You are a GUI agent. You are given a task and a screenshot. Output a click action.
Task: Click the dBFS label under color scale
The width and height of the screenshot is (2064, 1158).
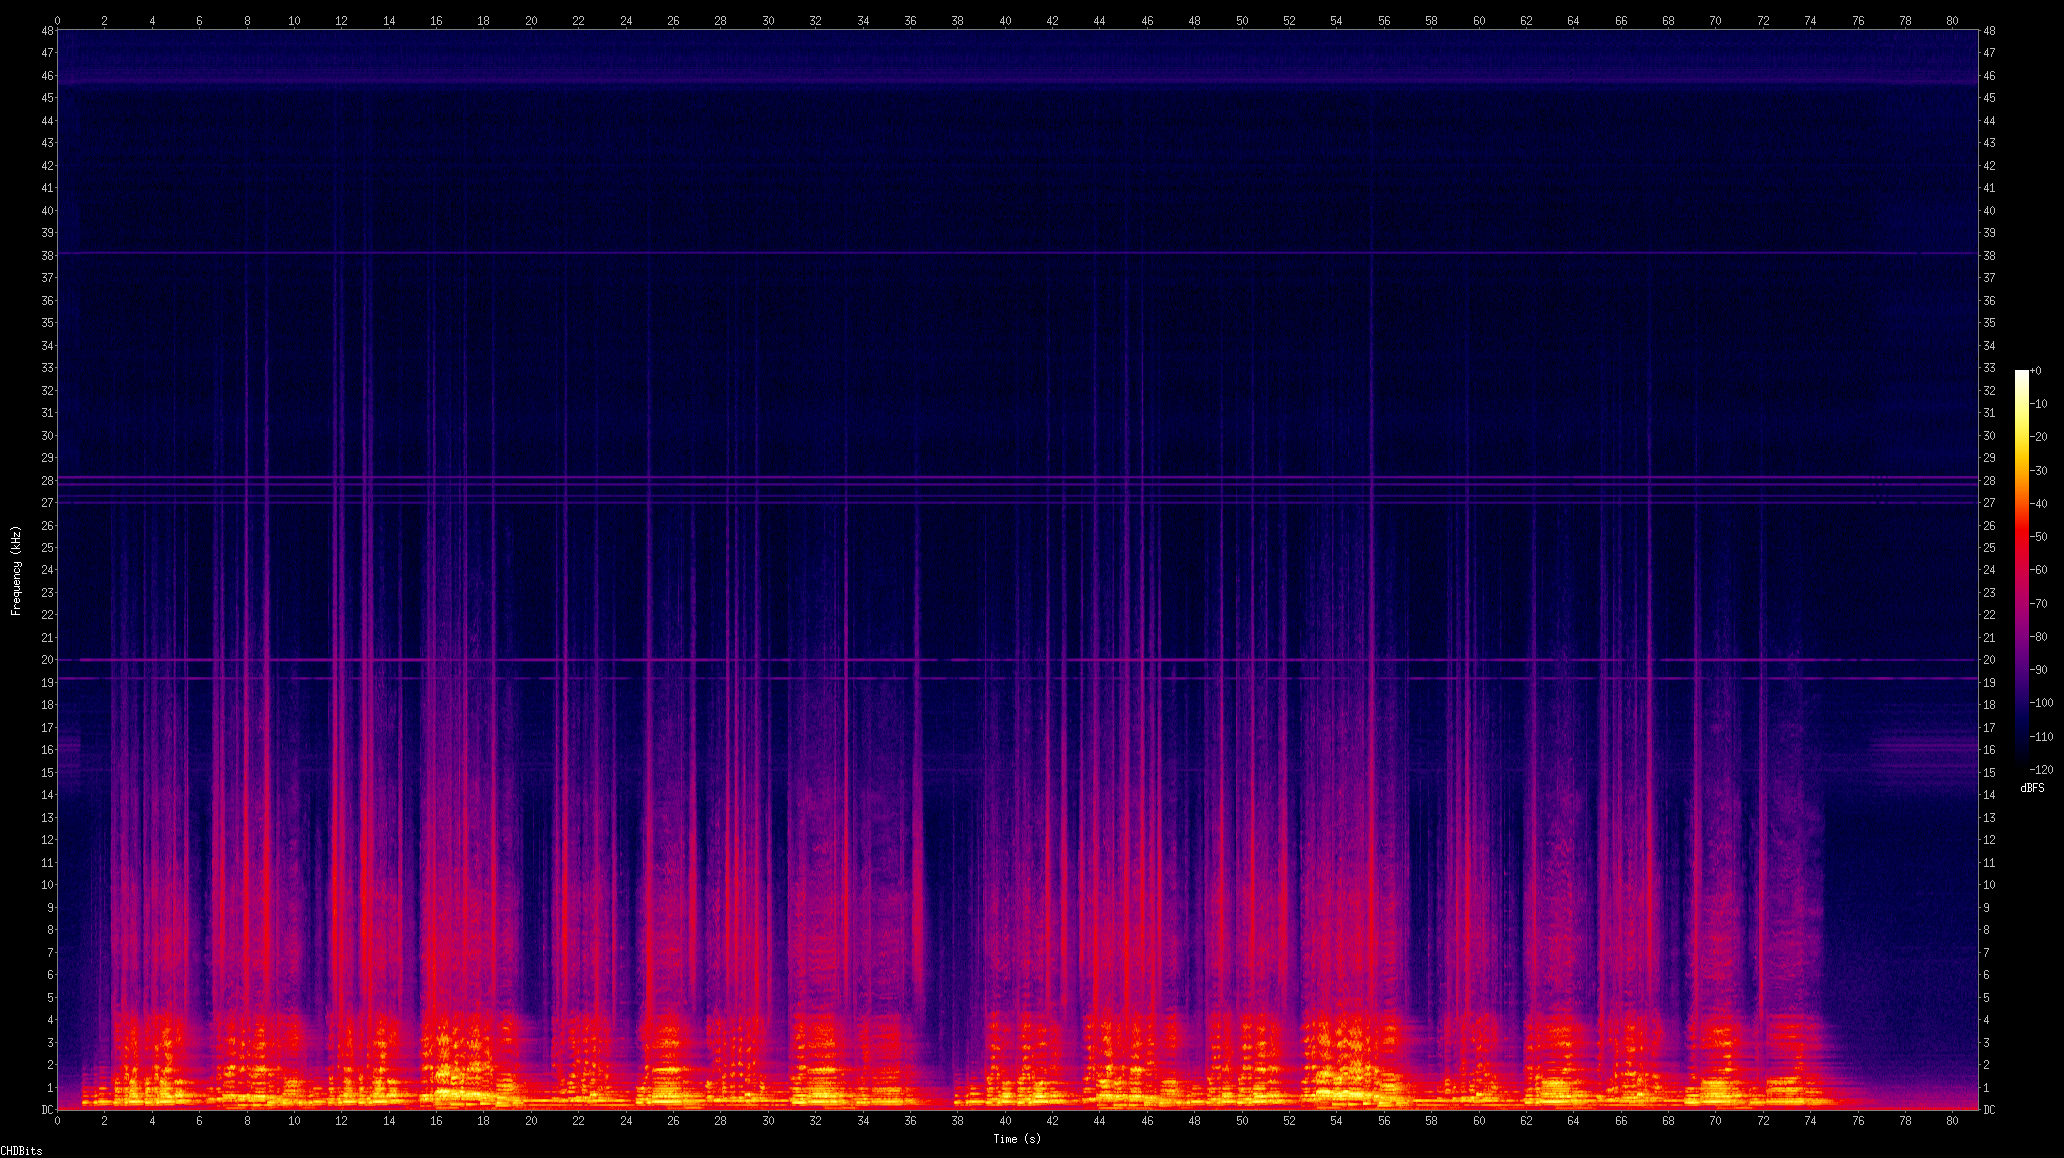(2032, 788)
